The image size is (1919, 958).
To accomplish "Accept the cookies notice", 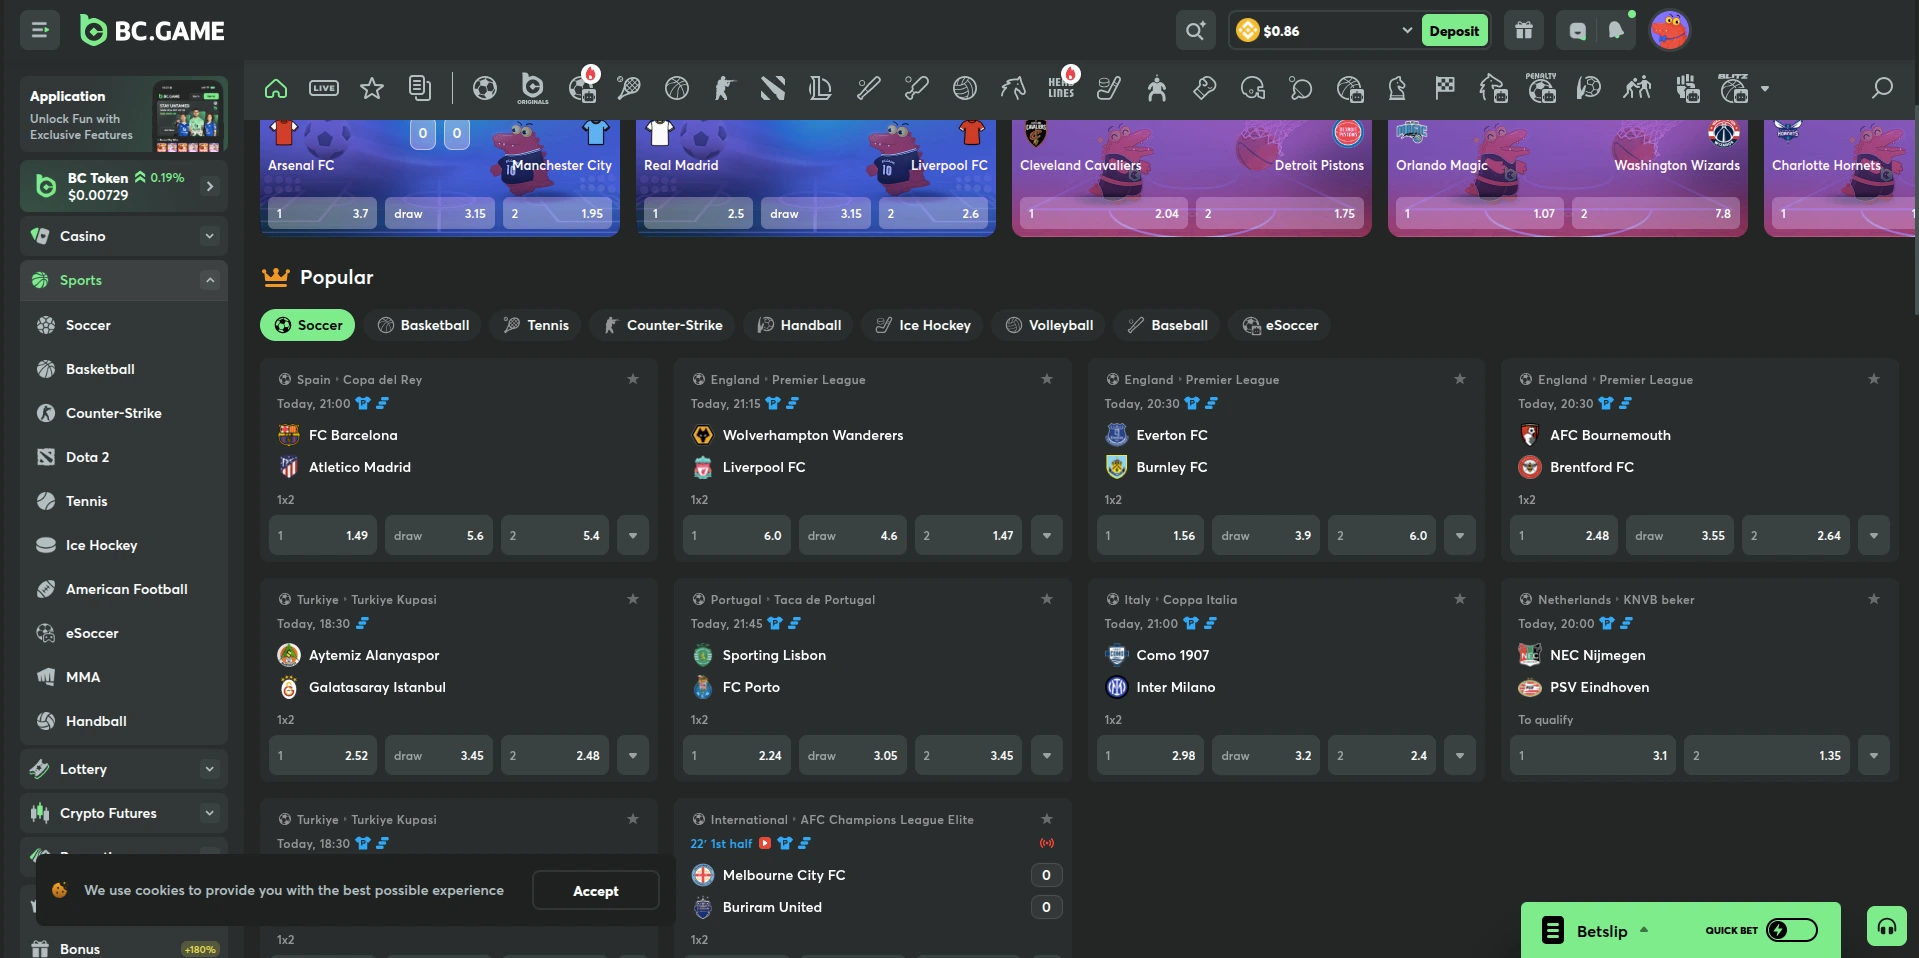I will 595,890.
